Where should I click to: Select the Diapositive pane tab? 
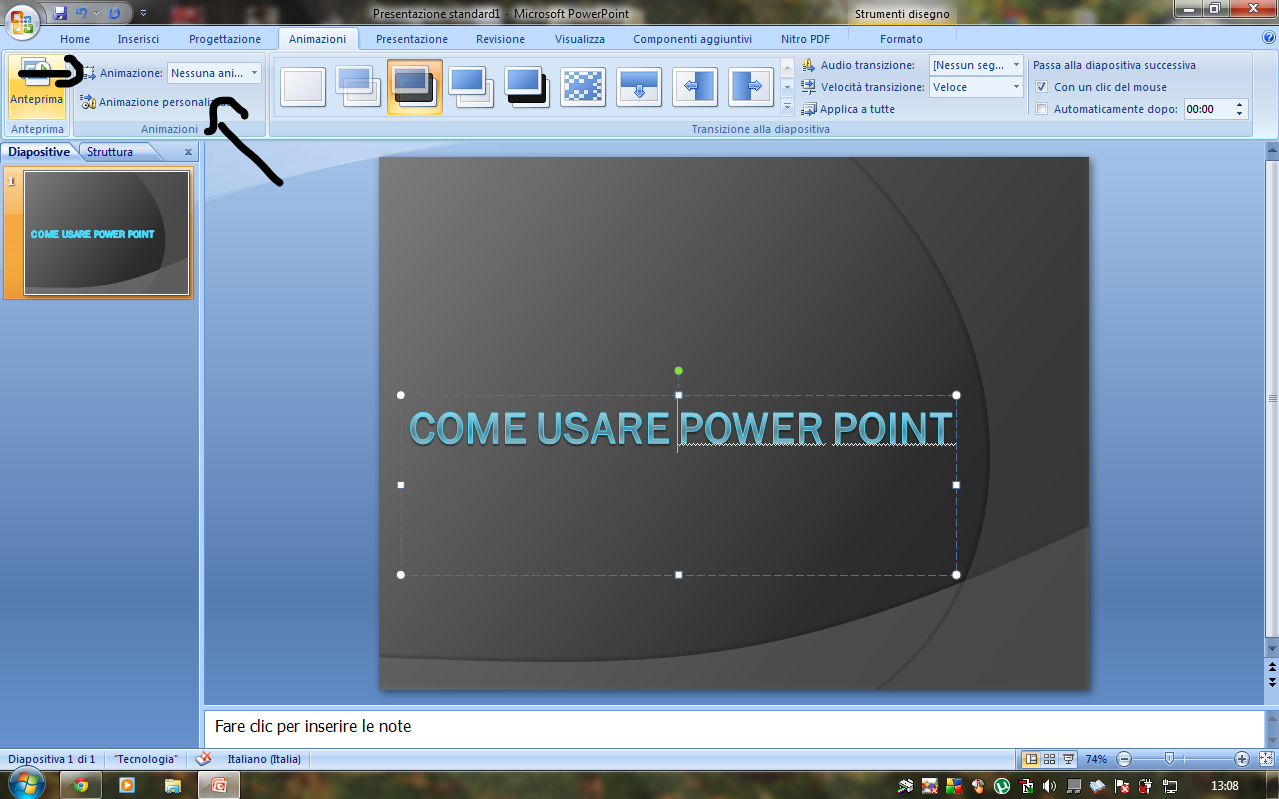tap(39, 152)
